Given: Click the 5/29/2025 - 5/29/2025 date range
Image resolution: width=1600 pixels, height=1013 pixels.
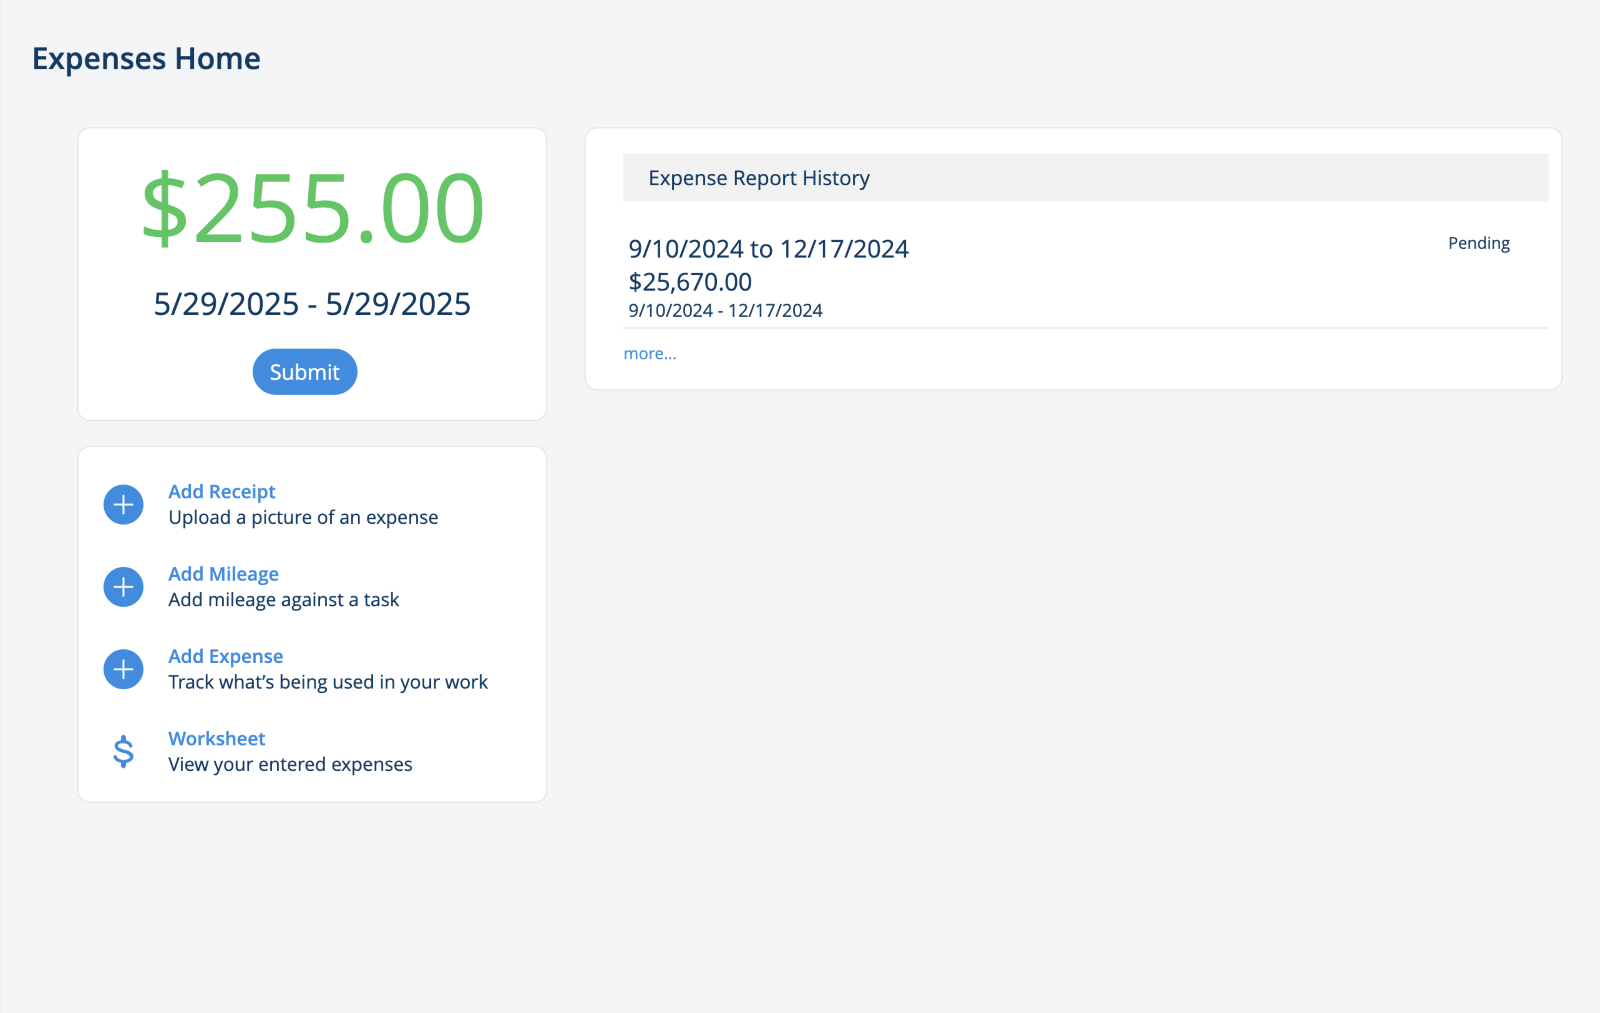Looking at the screenshot, I should point(312,304).
